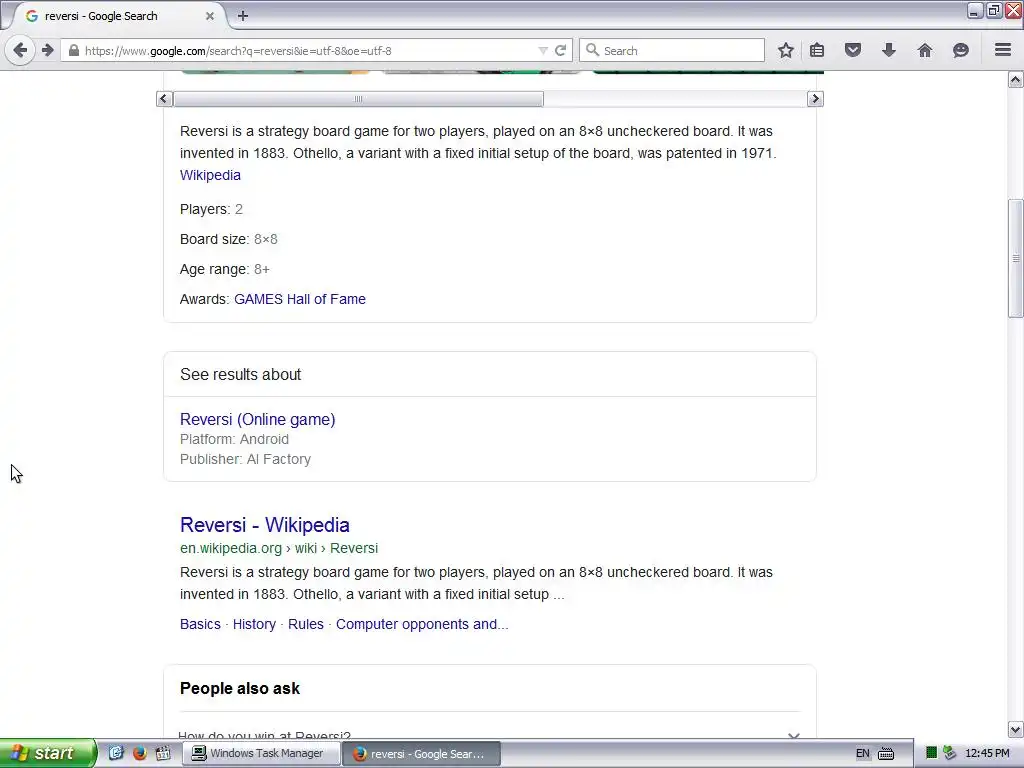The image size is (1024, 768).
Task: Open the Basics sitelink
Action: point(200,624)
